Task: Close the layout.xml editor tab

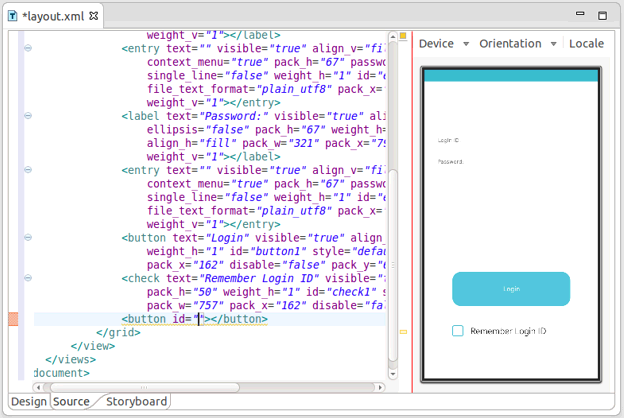Action: (94, 17)
